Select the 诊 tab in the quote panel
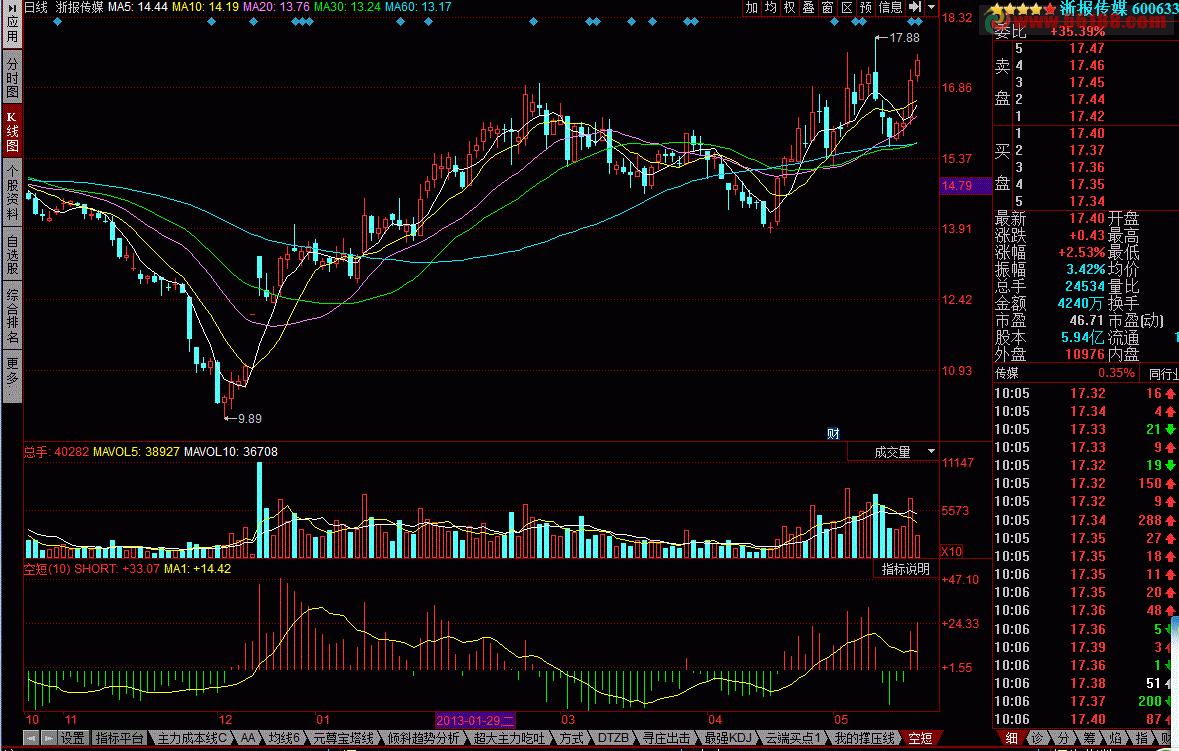Viewport: 1179px width, 751px height. (x=1038, y=738)
